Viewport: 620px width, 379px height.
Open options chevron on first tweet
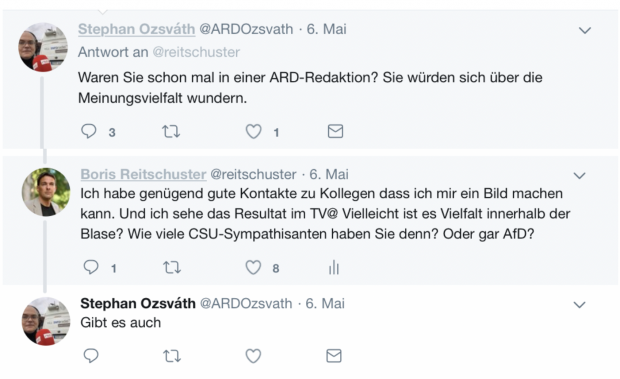pos(585,30)
